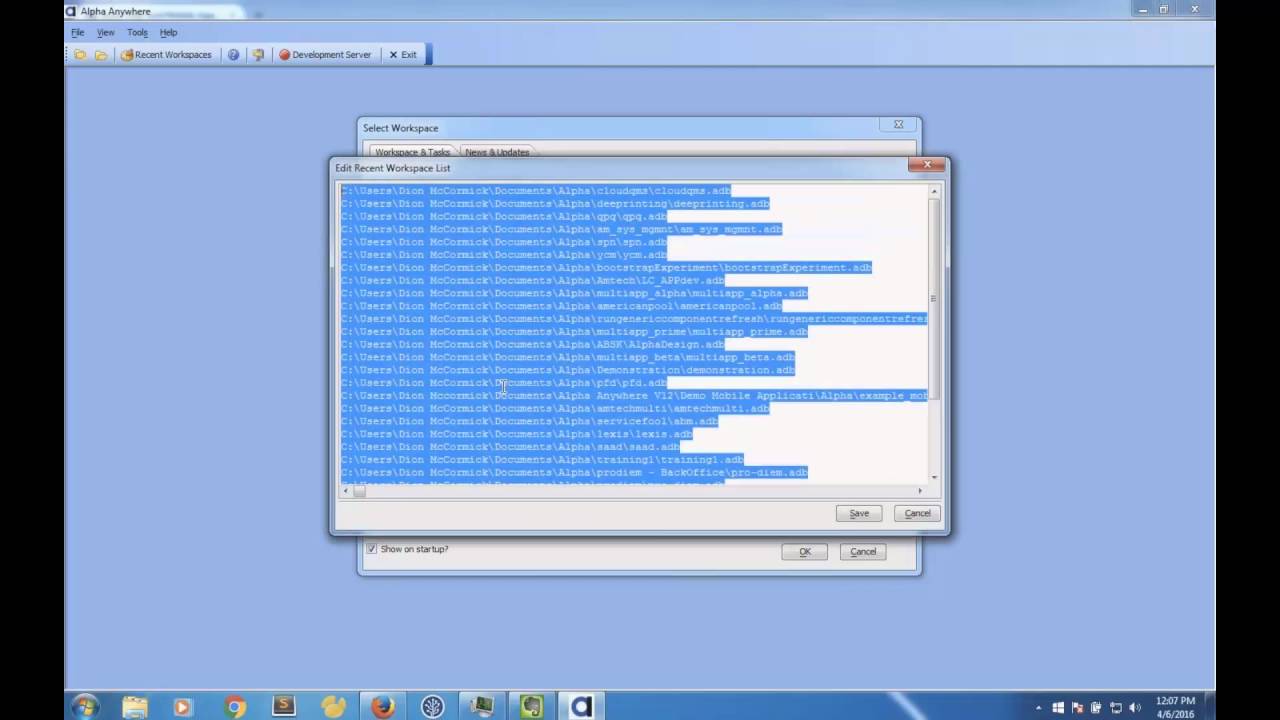1280x720 pixels.
Task: Click the am_sys_mgmnt.adb path line
Action: point(562,229)
